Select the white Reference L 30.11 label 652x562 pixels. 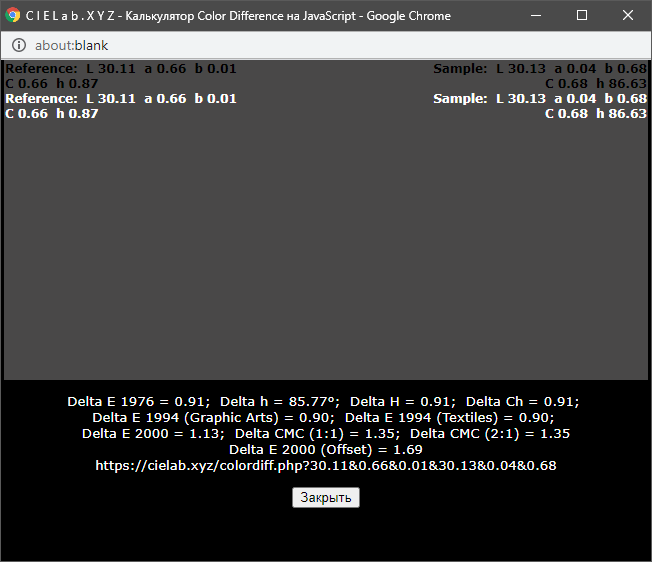coord(121,99)
